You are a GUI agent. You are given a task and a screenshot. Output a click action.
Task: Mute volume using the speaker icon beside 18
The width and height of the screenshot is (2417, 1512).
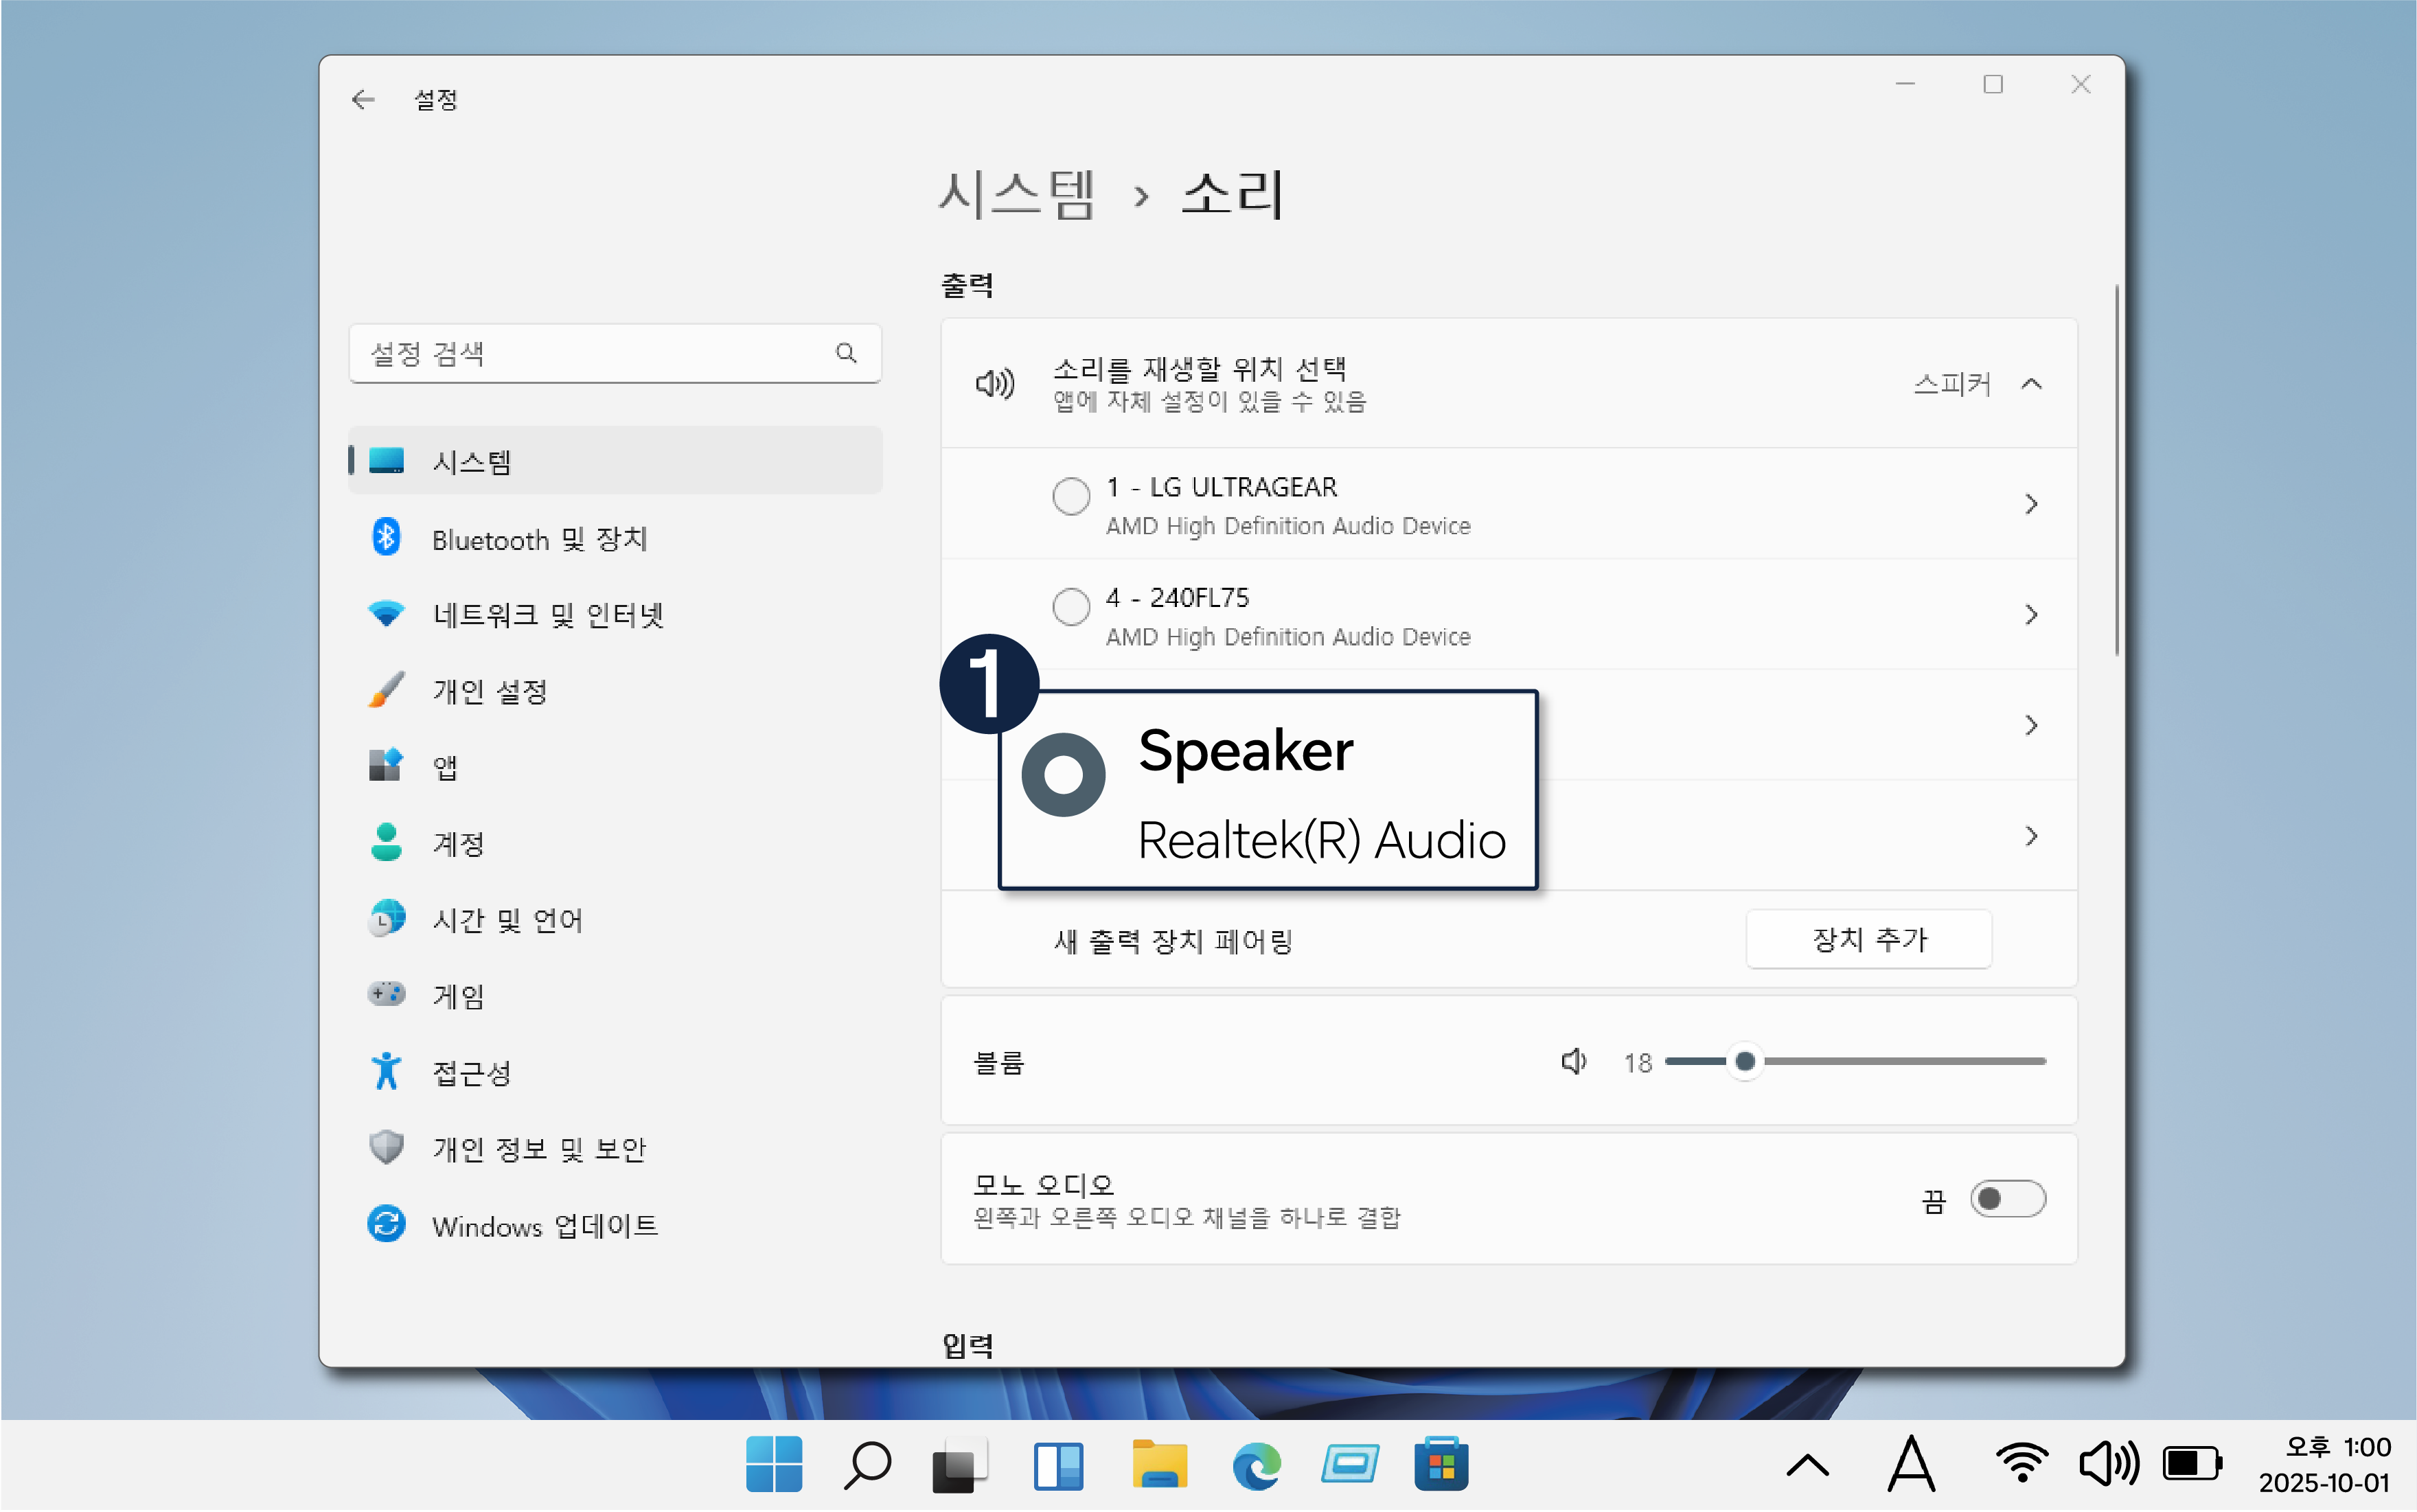(x=1573, y=1062)
